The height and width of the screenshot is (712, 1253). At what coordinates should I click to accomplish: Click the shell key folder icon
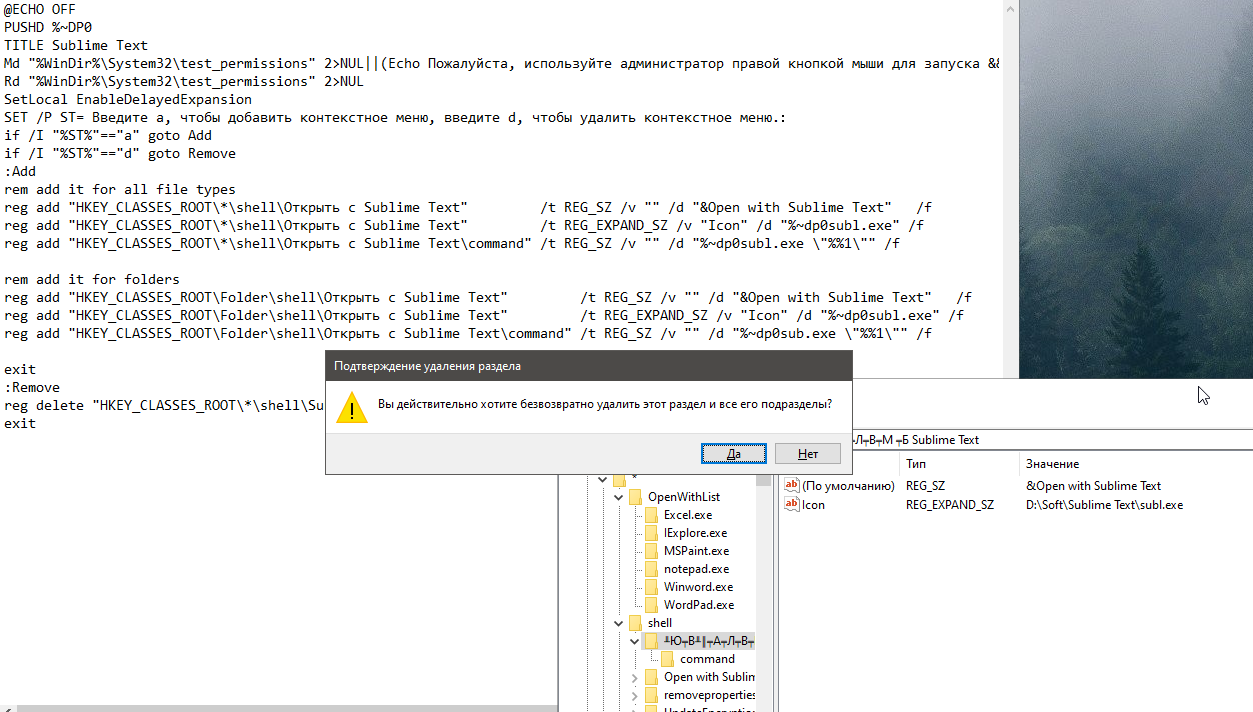pos(637,623)
